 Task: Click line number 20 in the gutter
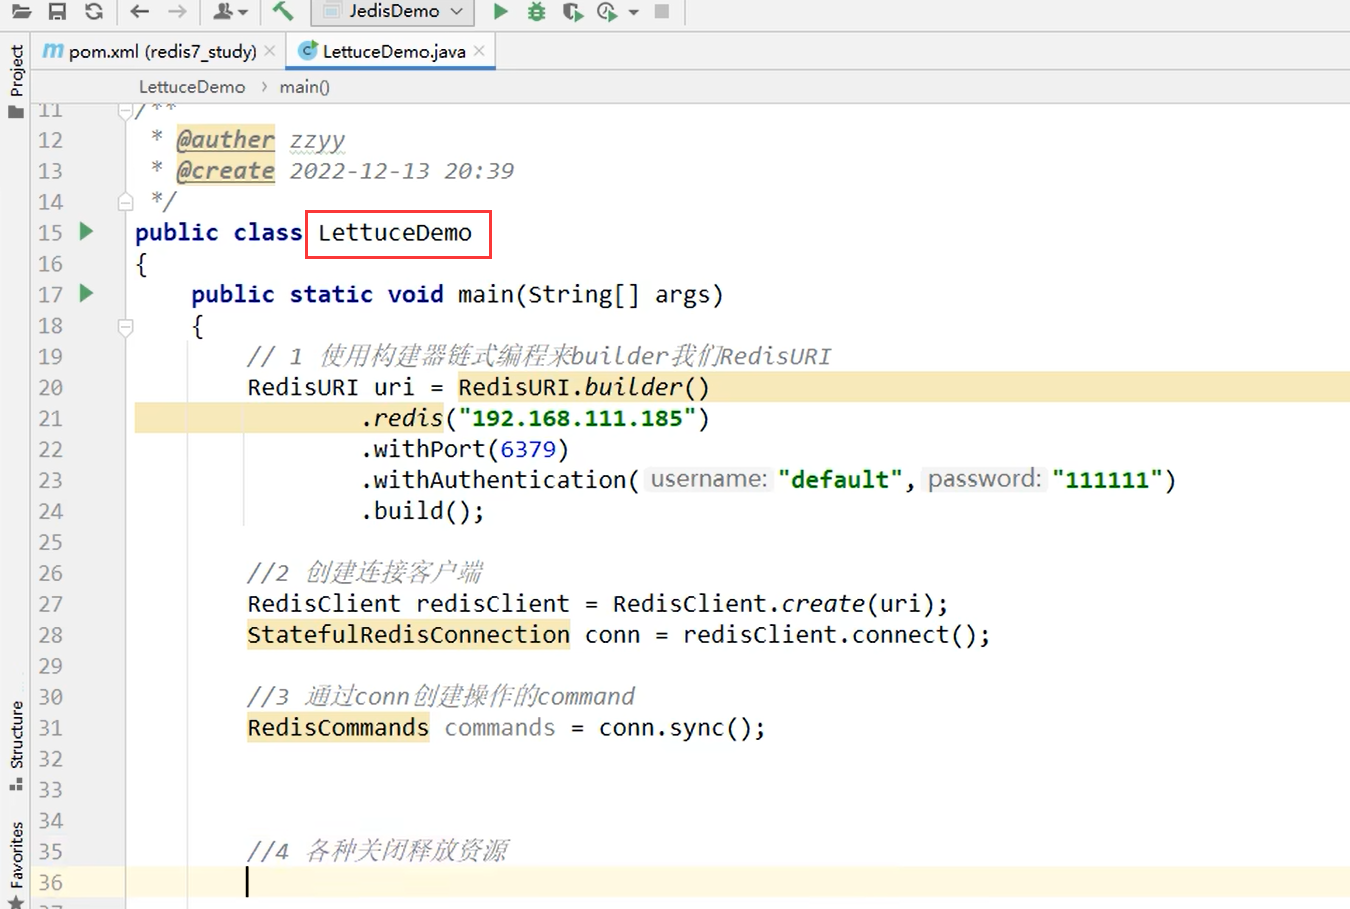pos(50,388)
